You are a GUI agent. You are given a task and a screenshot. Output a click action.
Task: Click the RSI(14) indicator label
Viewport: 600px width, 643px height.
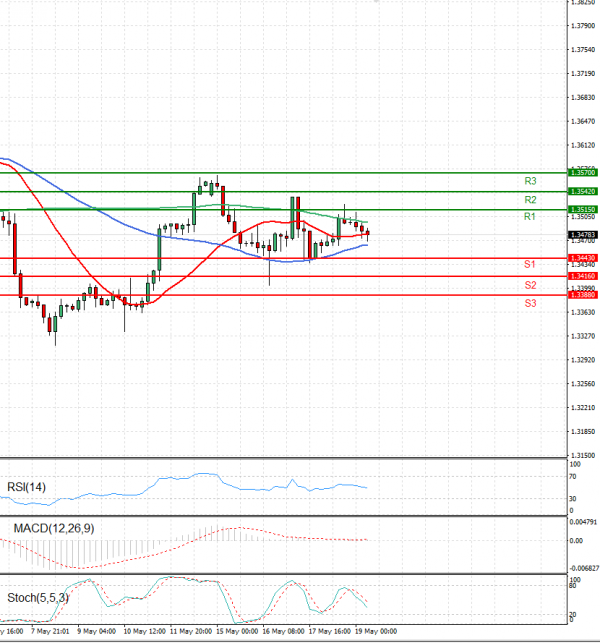point(26,487)
